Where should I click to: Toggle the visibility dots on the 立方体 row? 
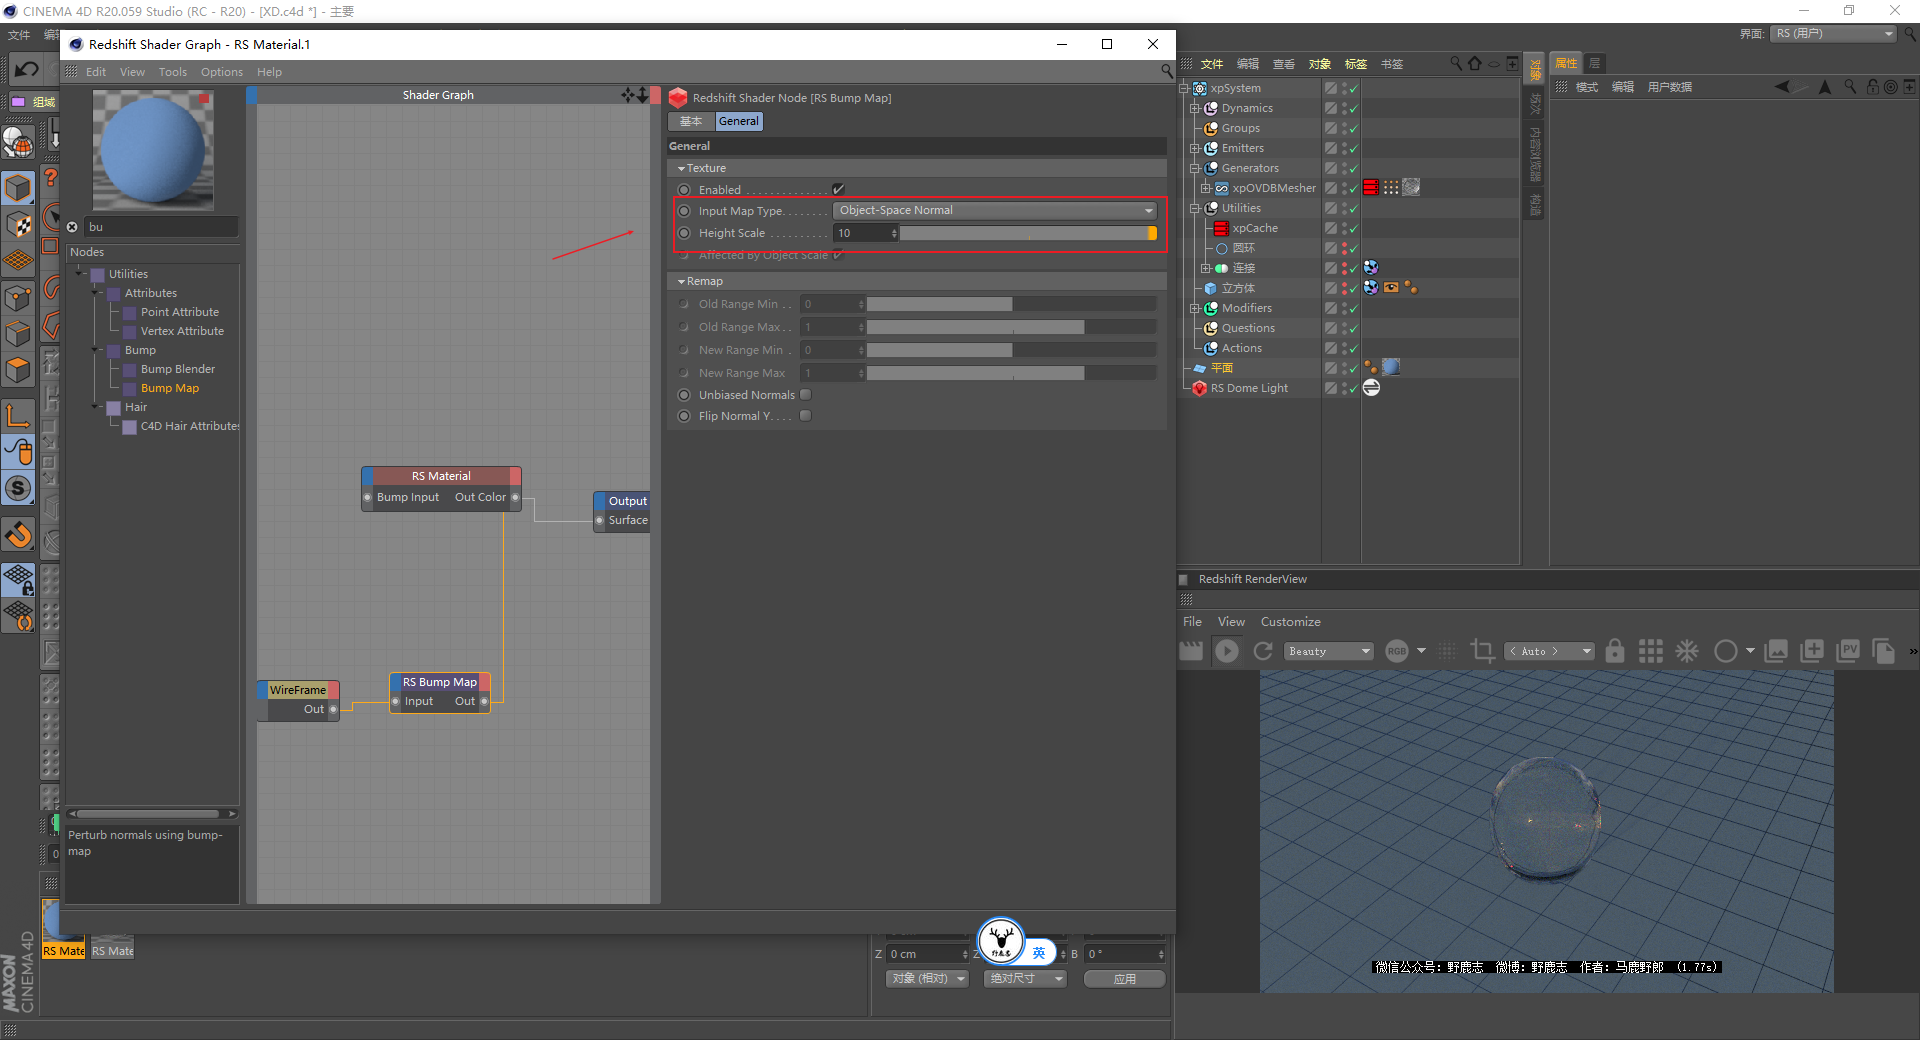[x=1343, y=288]
